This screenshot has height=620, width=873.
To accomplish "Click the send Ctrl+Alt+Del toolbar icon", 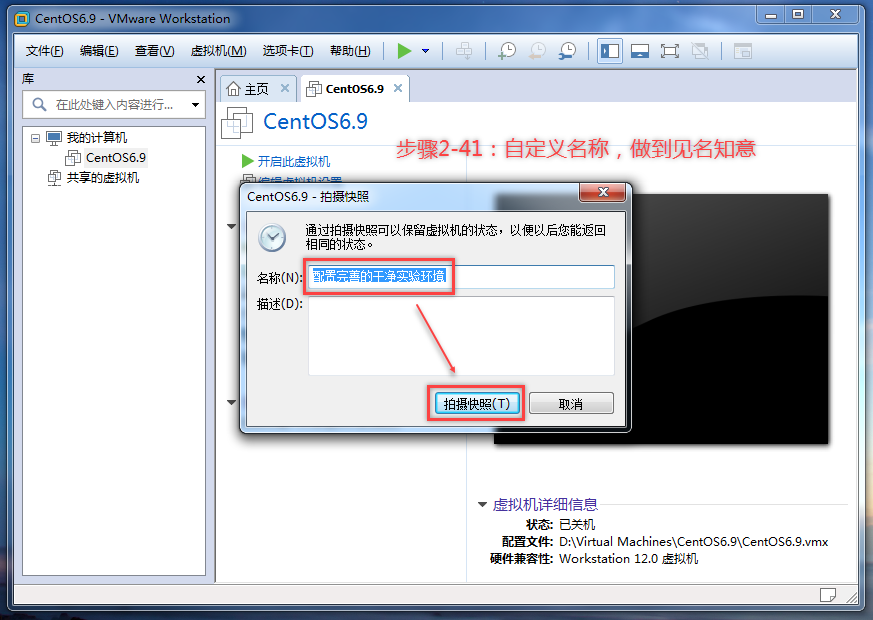I will pos(464,51).
